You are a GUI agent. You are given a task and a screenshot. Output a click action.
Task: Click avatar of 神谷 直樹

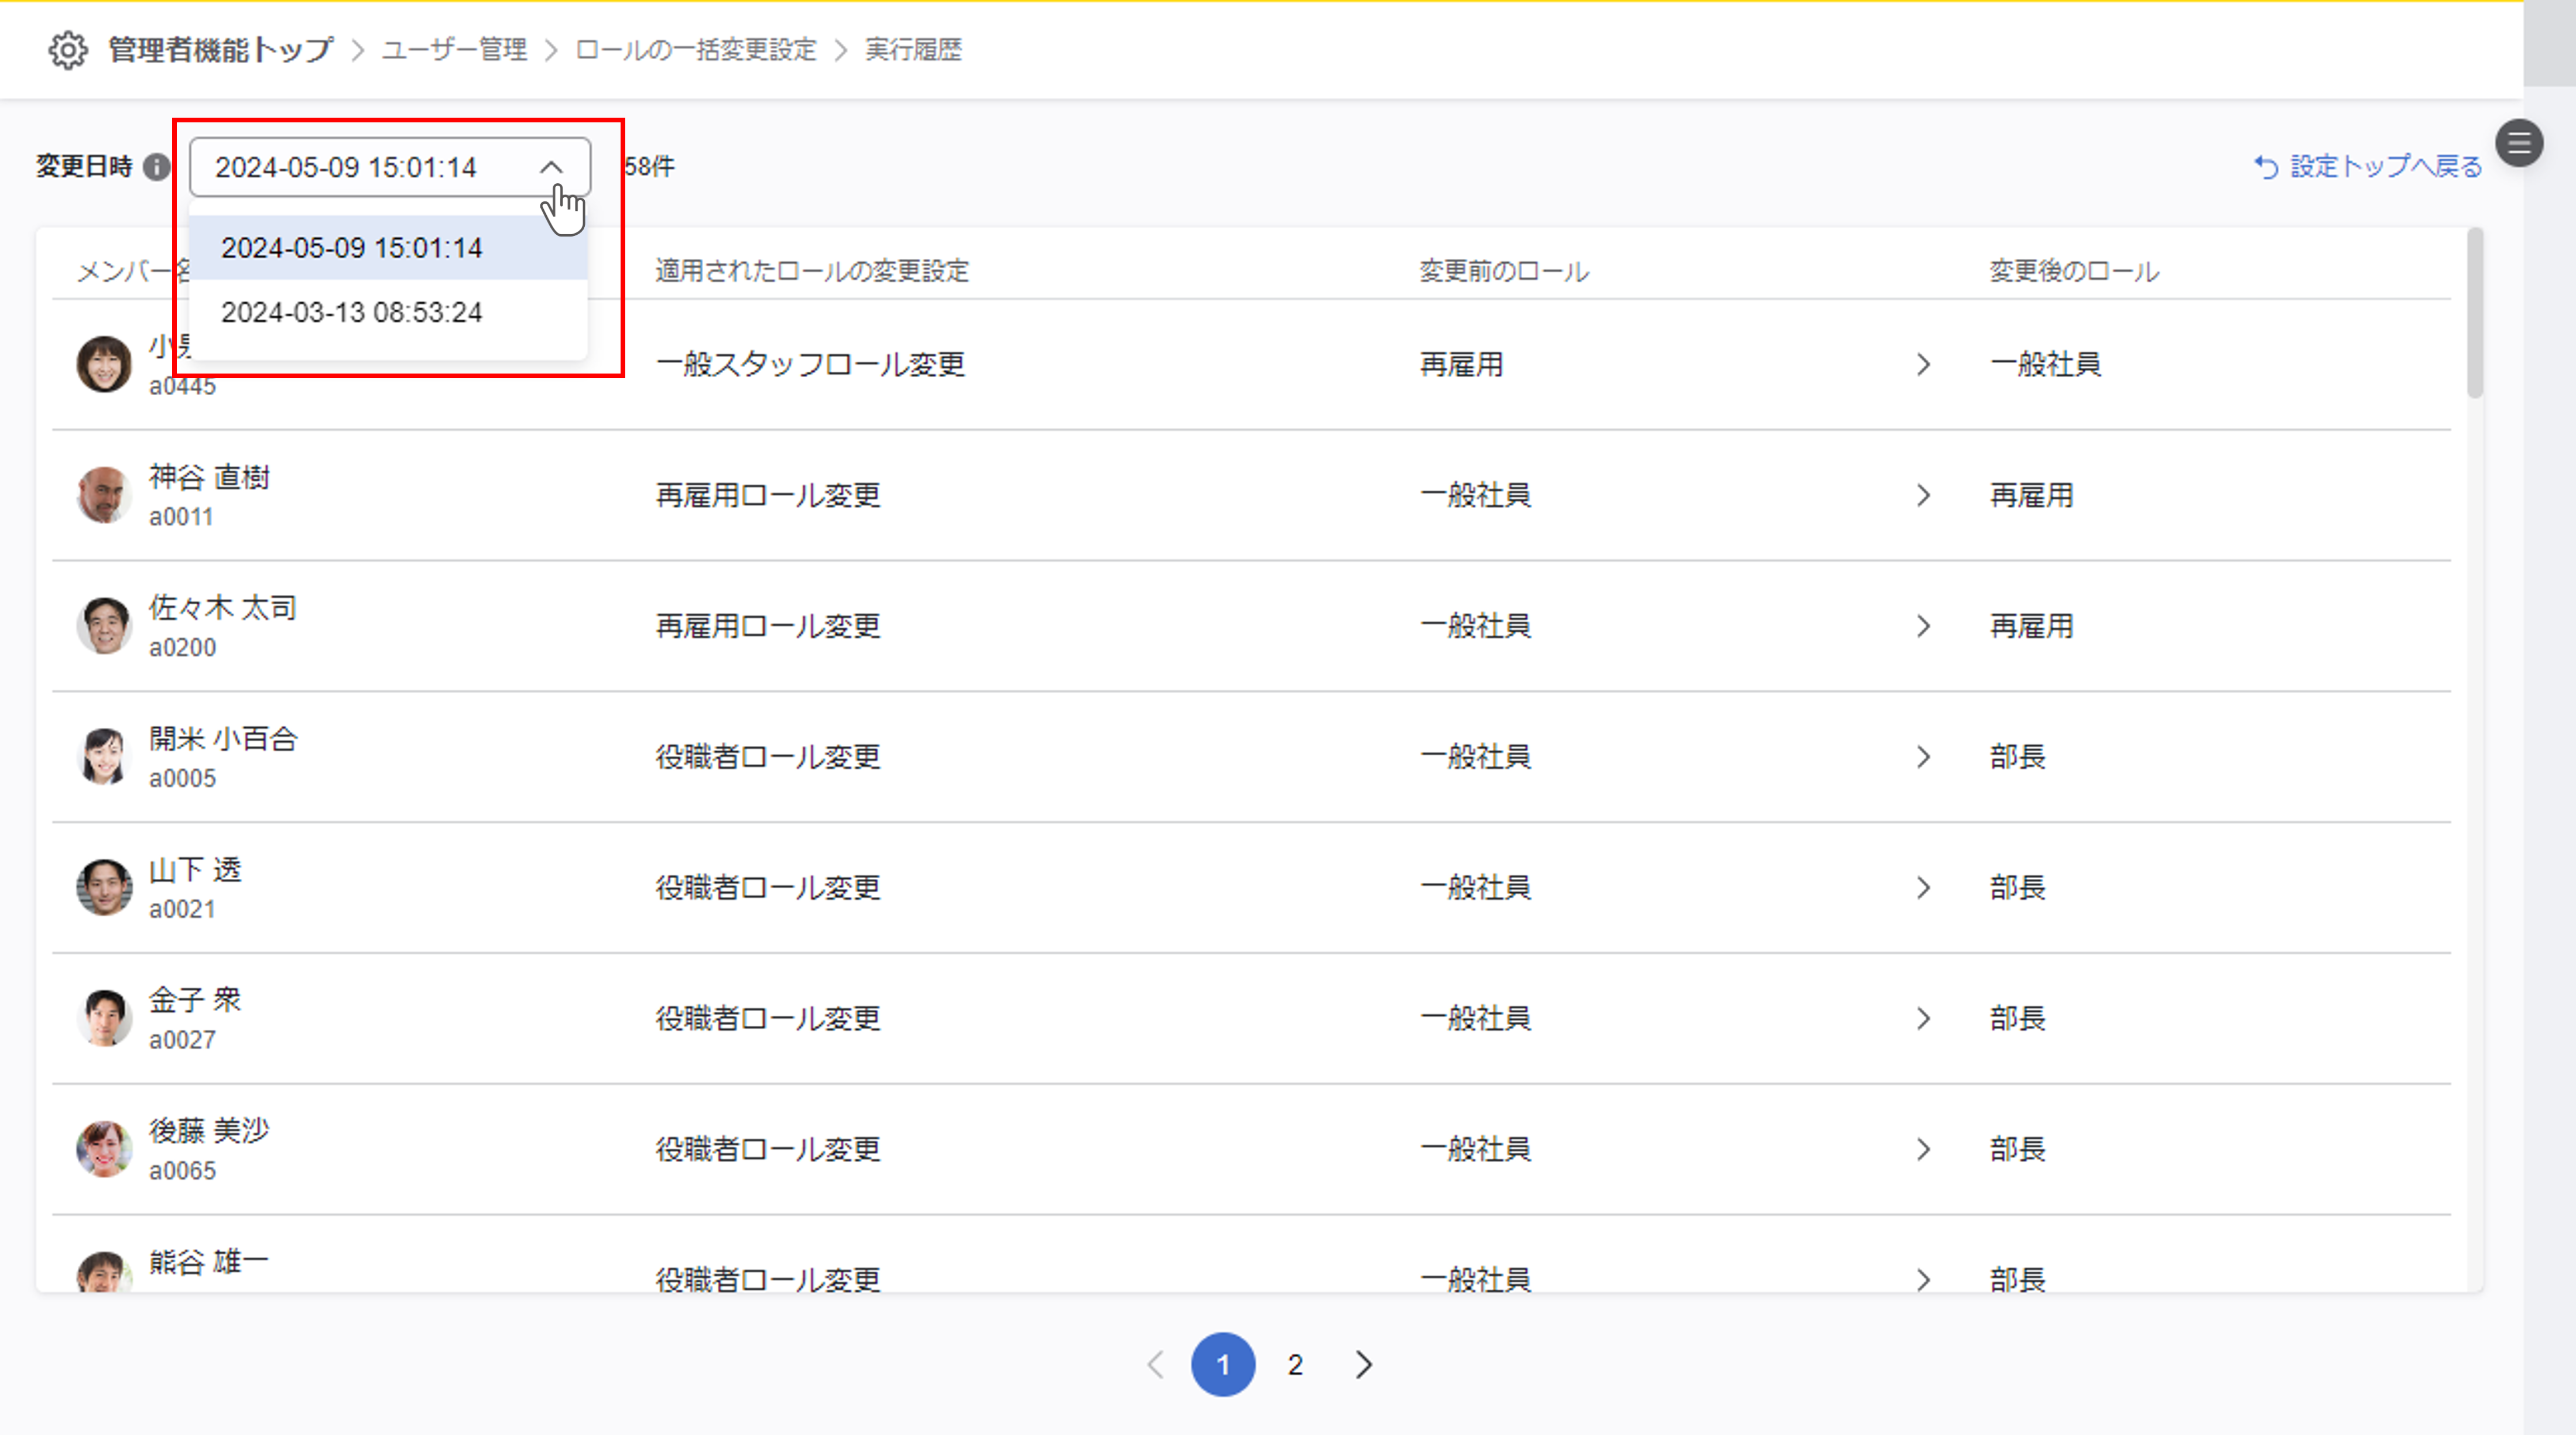(104, 495)
